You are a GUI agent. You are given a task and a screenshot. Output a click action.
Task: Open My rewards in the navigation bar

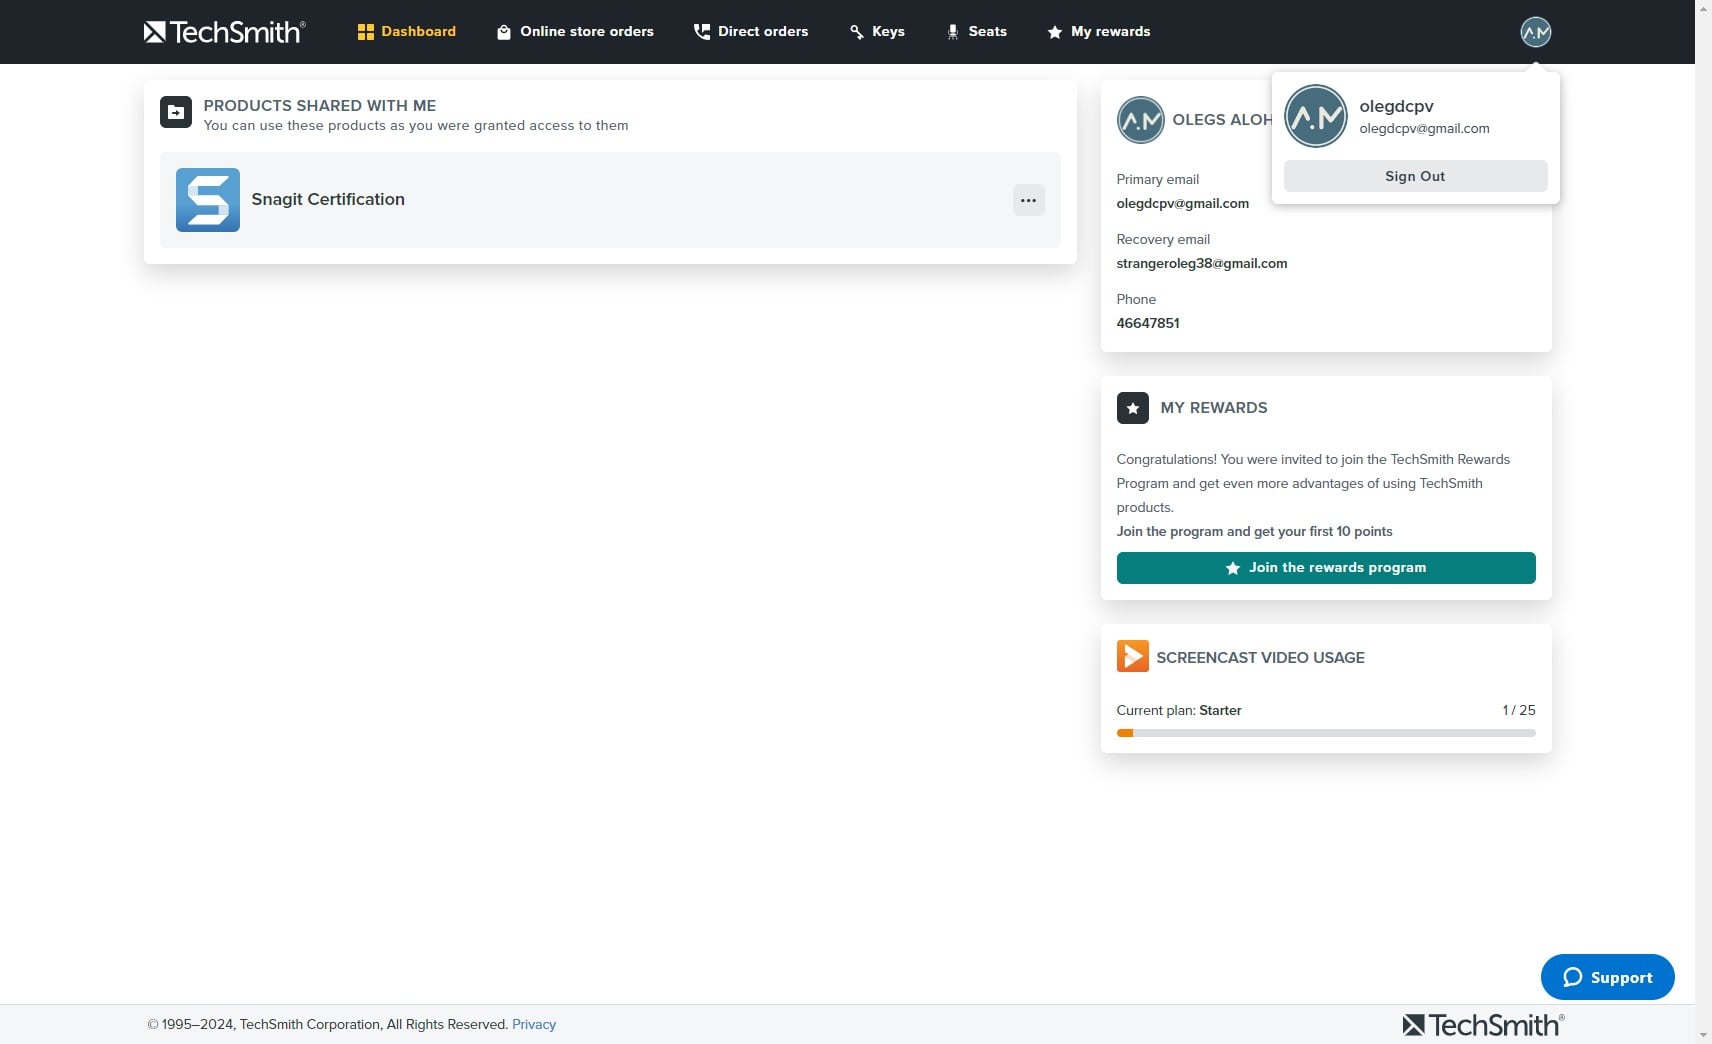coord(1099,32)
